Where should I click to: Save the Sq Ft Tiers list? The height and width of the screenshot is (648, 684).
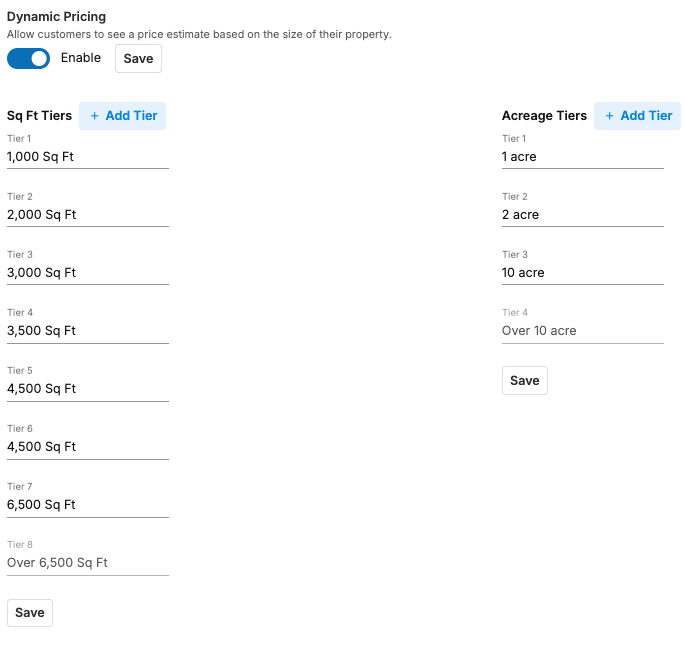tap(30, 613)
